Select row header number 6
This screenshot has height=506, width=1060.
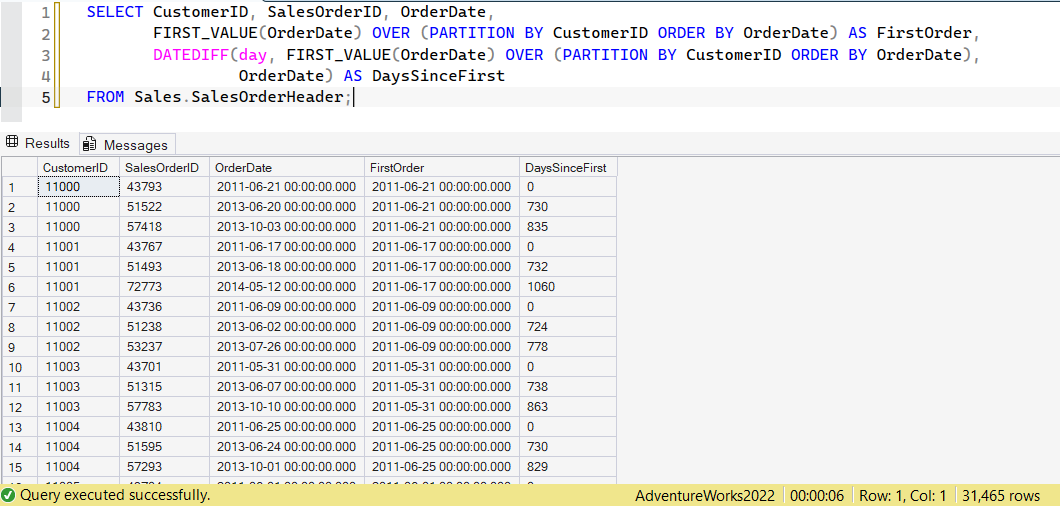(x=20, y=287)
